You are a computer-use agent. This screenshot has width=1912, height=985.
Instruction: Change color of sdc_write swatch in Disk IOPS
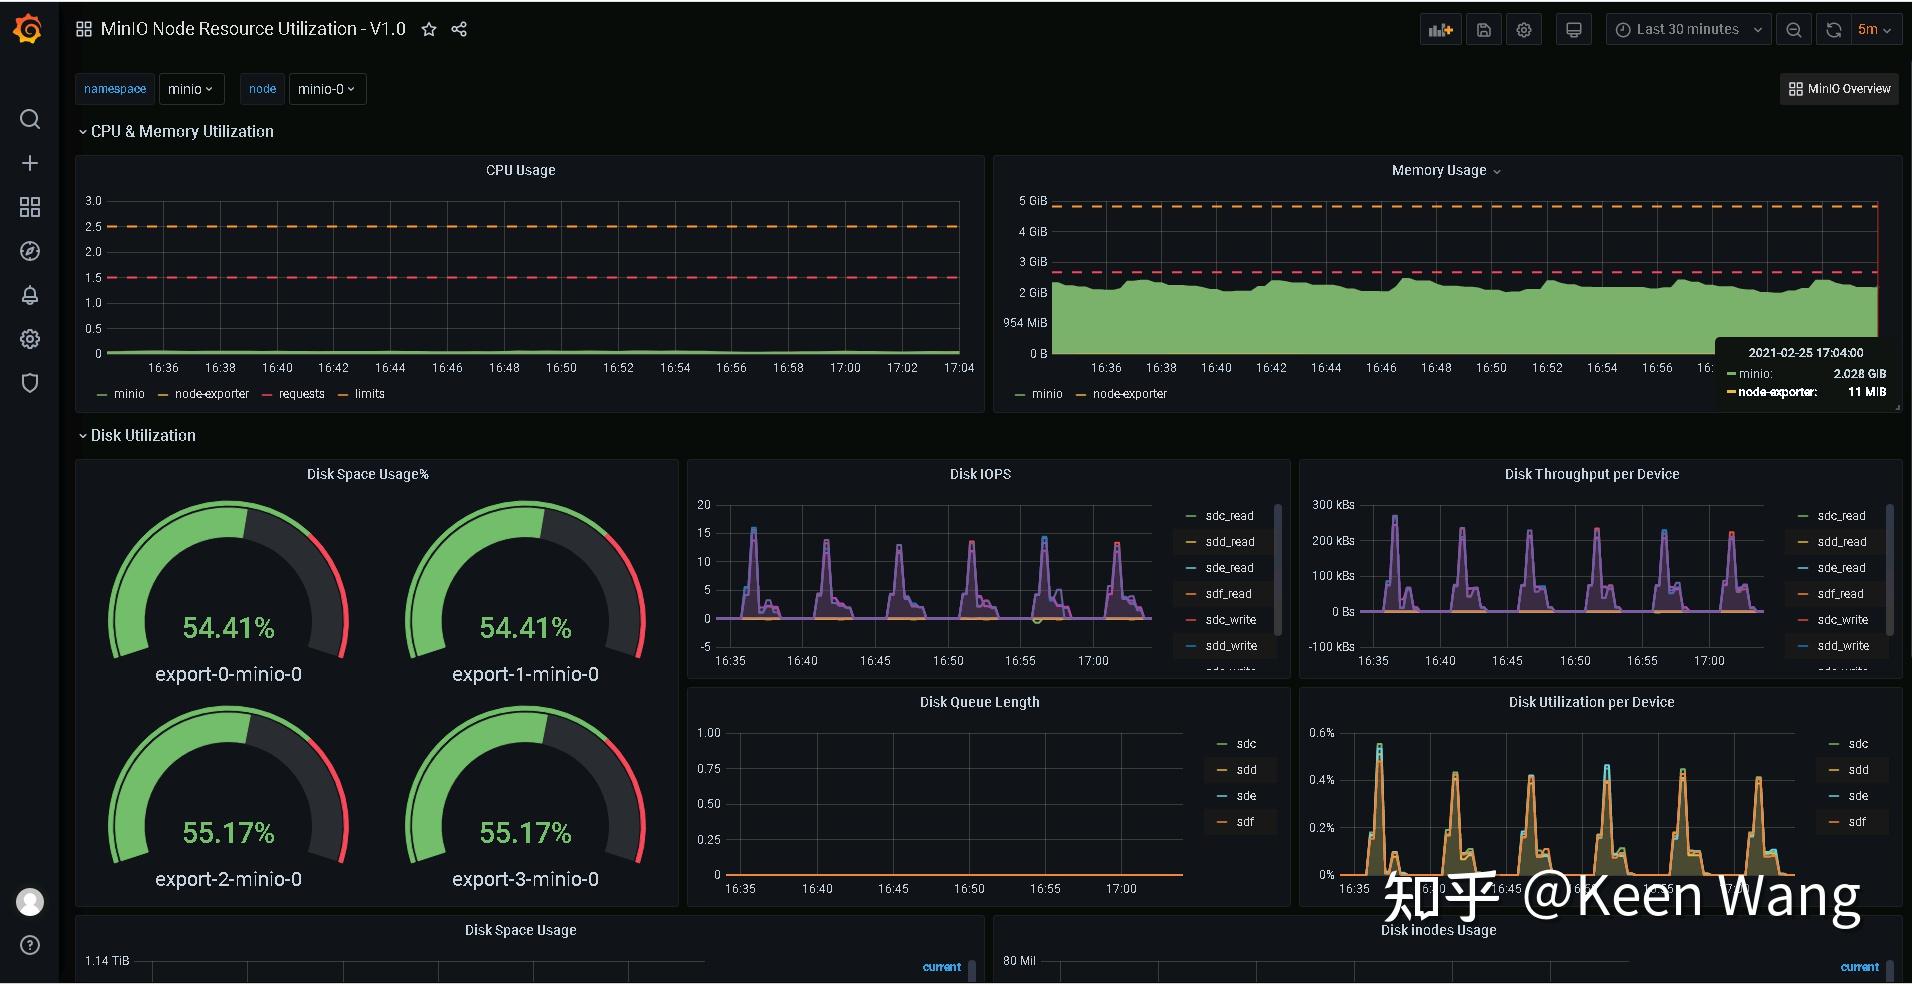coord(1191,620)
